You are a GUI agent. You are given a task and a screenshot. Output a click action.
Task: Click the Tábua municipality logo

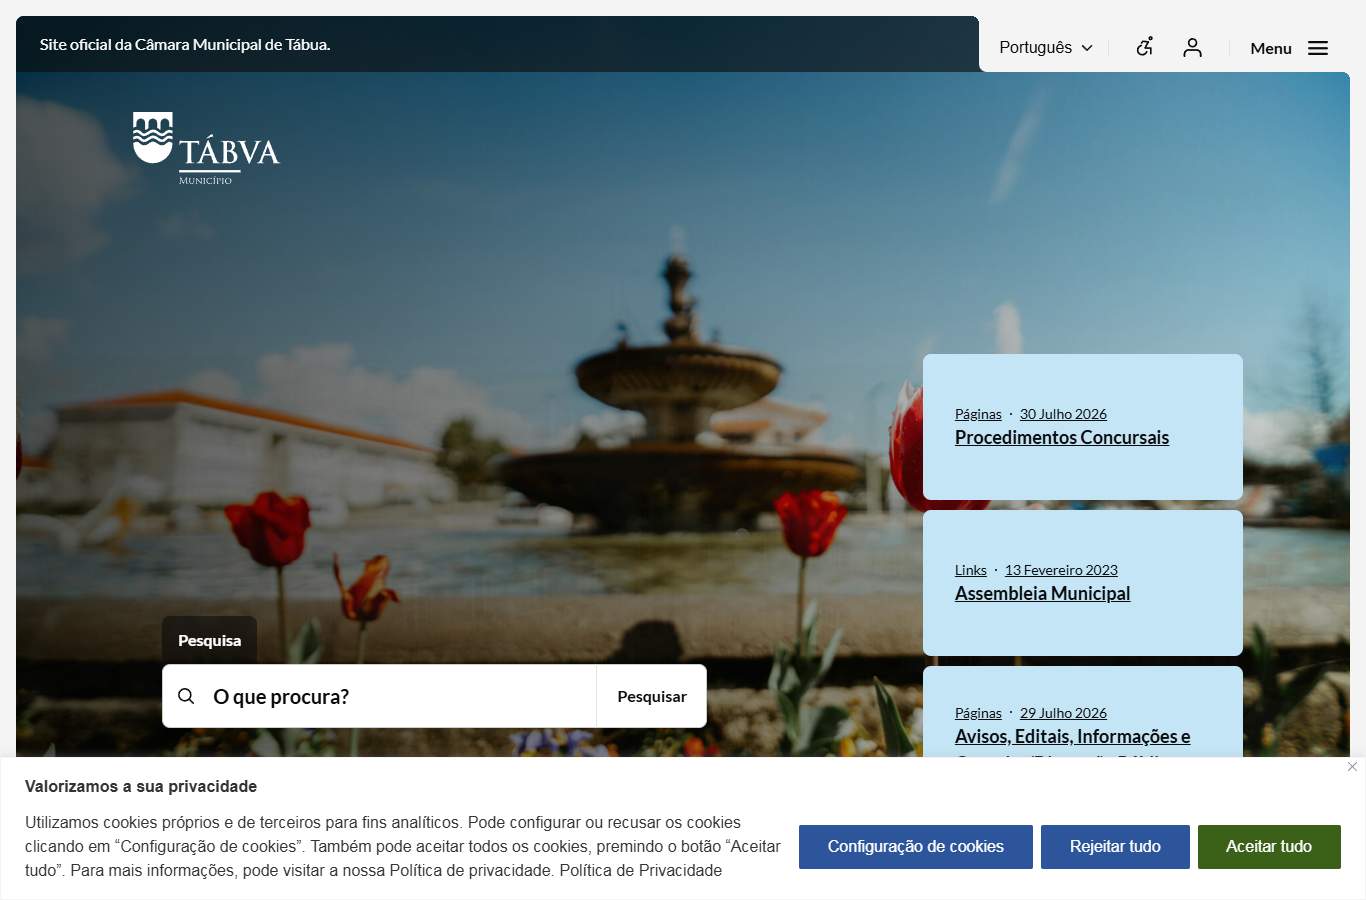206,148
